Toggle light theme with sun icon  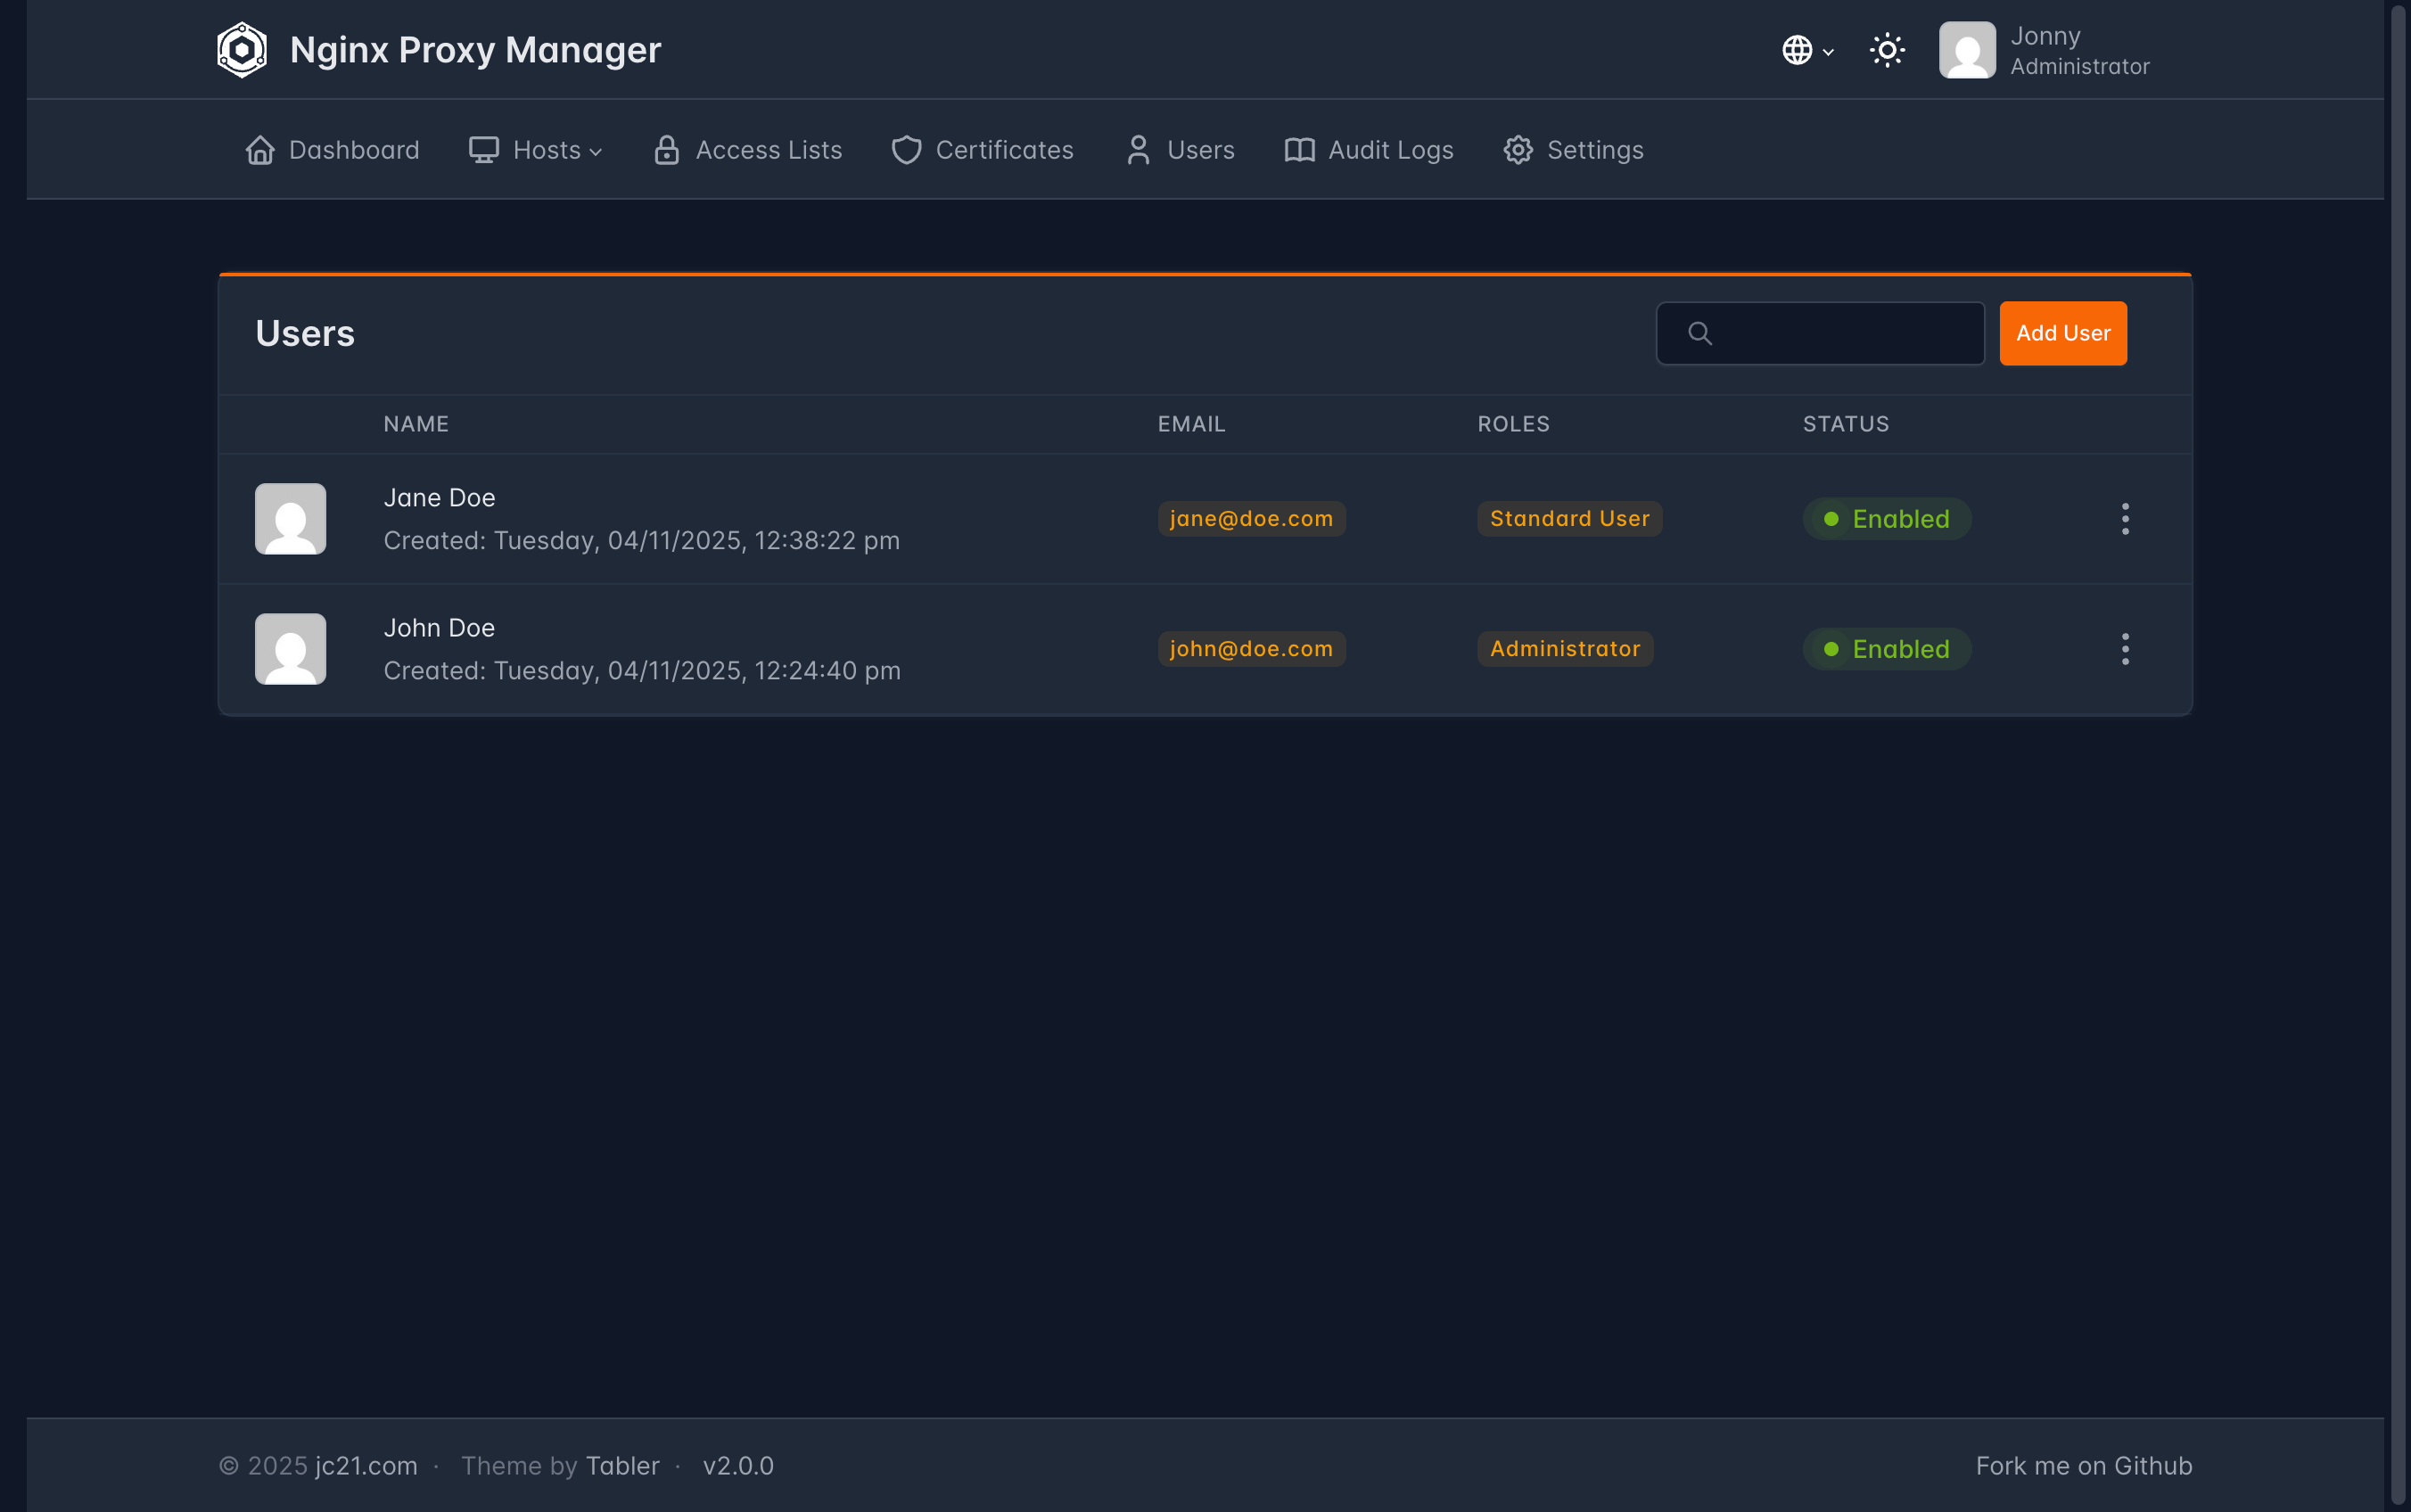[1887, 50]
